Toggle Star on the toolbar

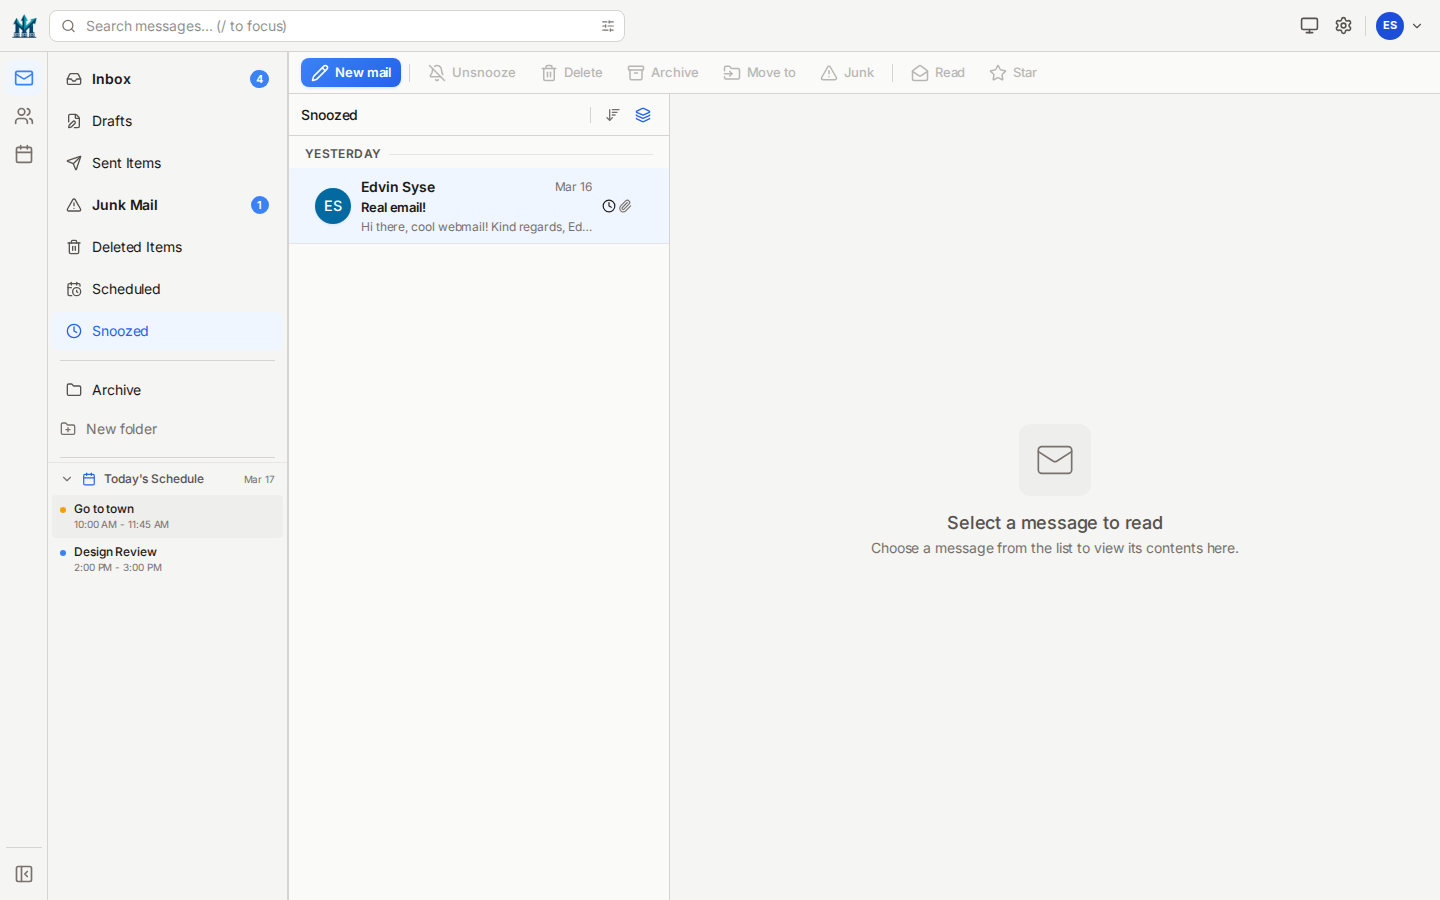pyautogui.click(x=1013, y=73)
